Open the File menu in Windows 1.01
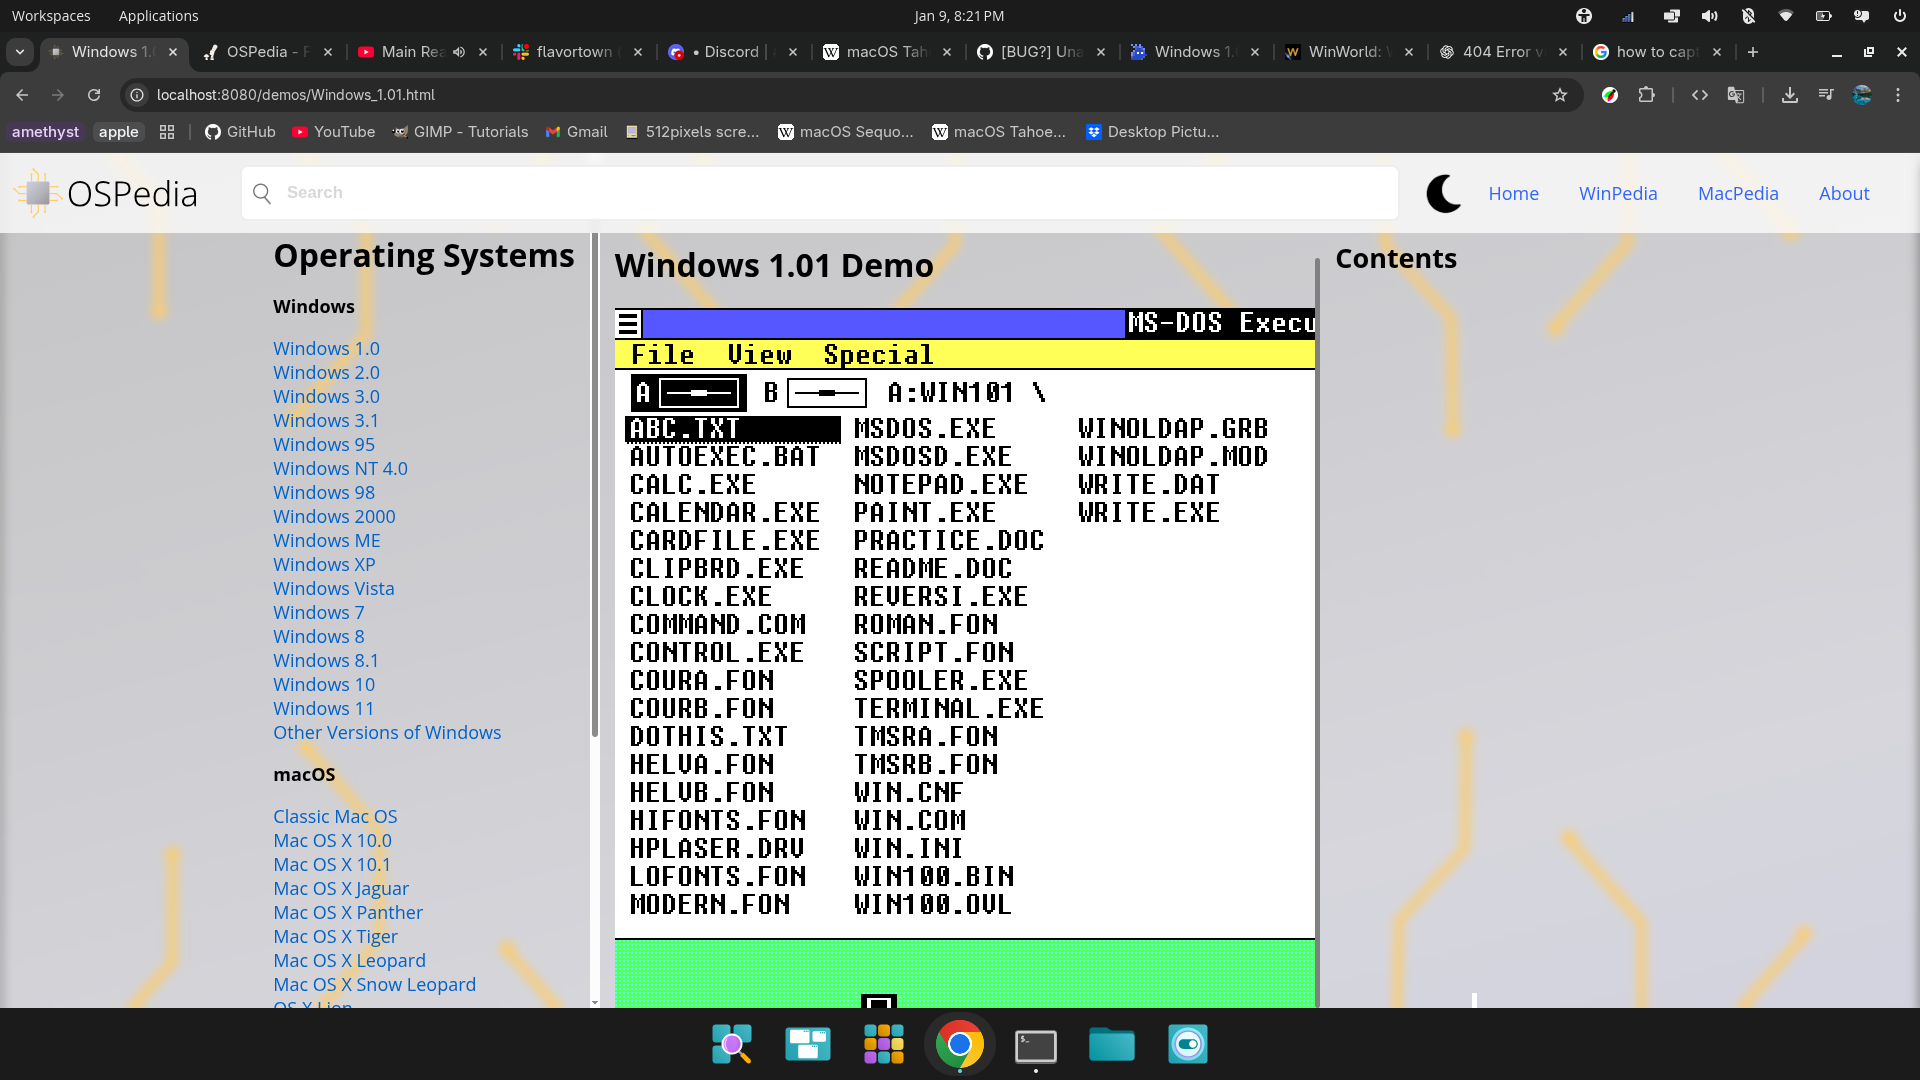 tap(662, 355)
